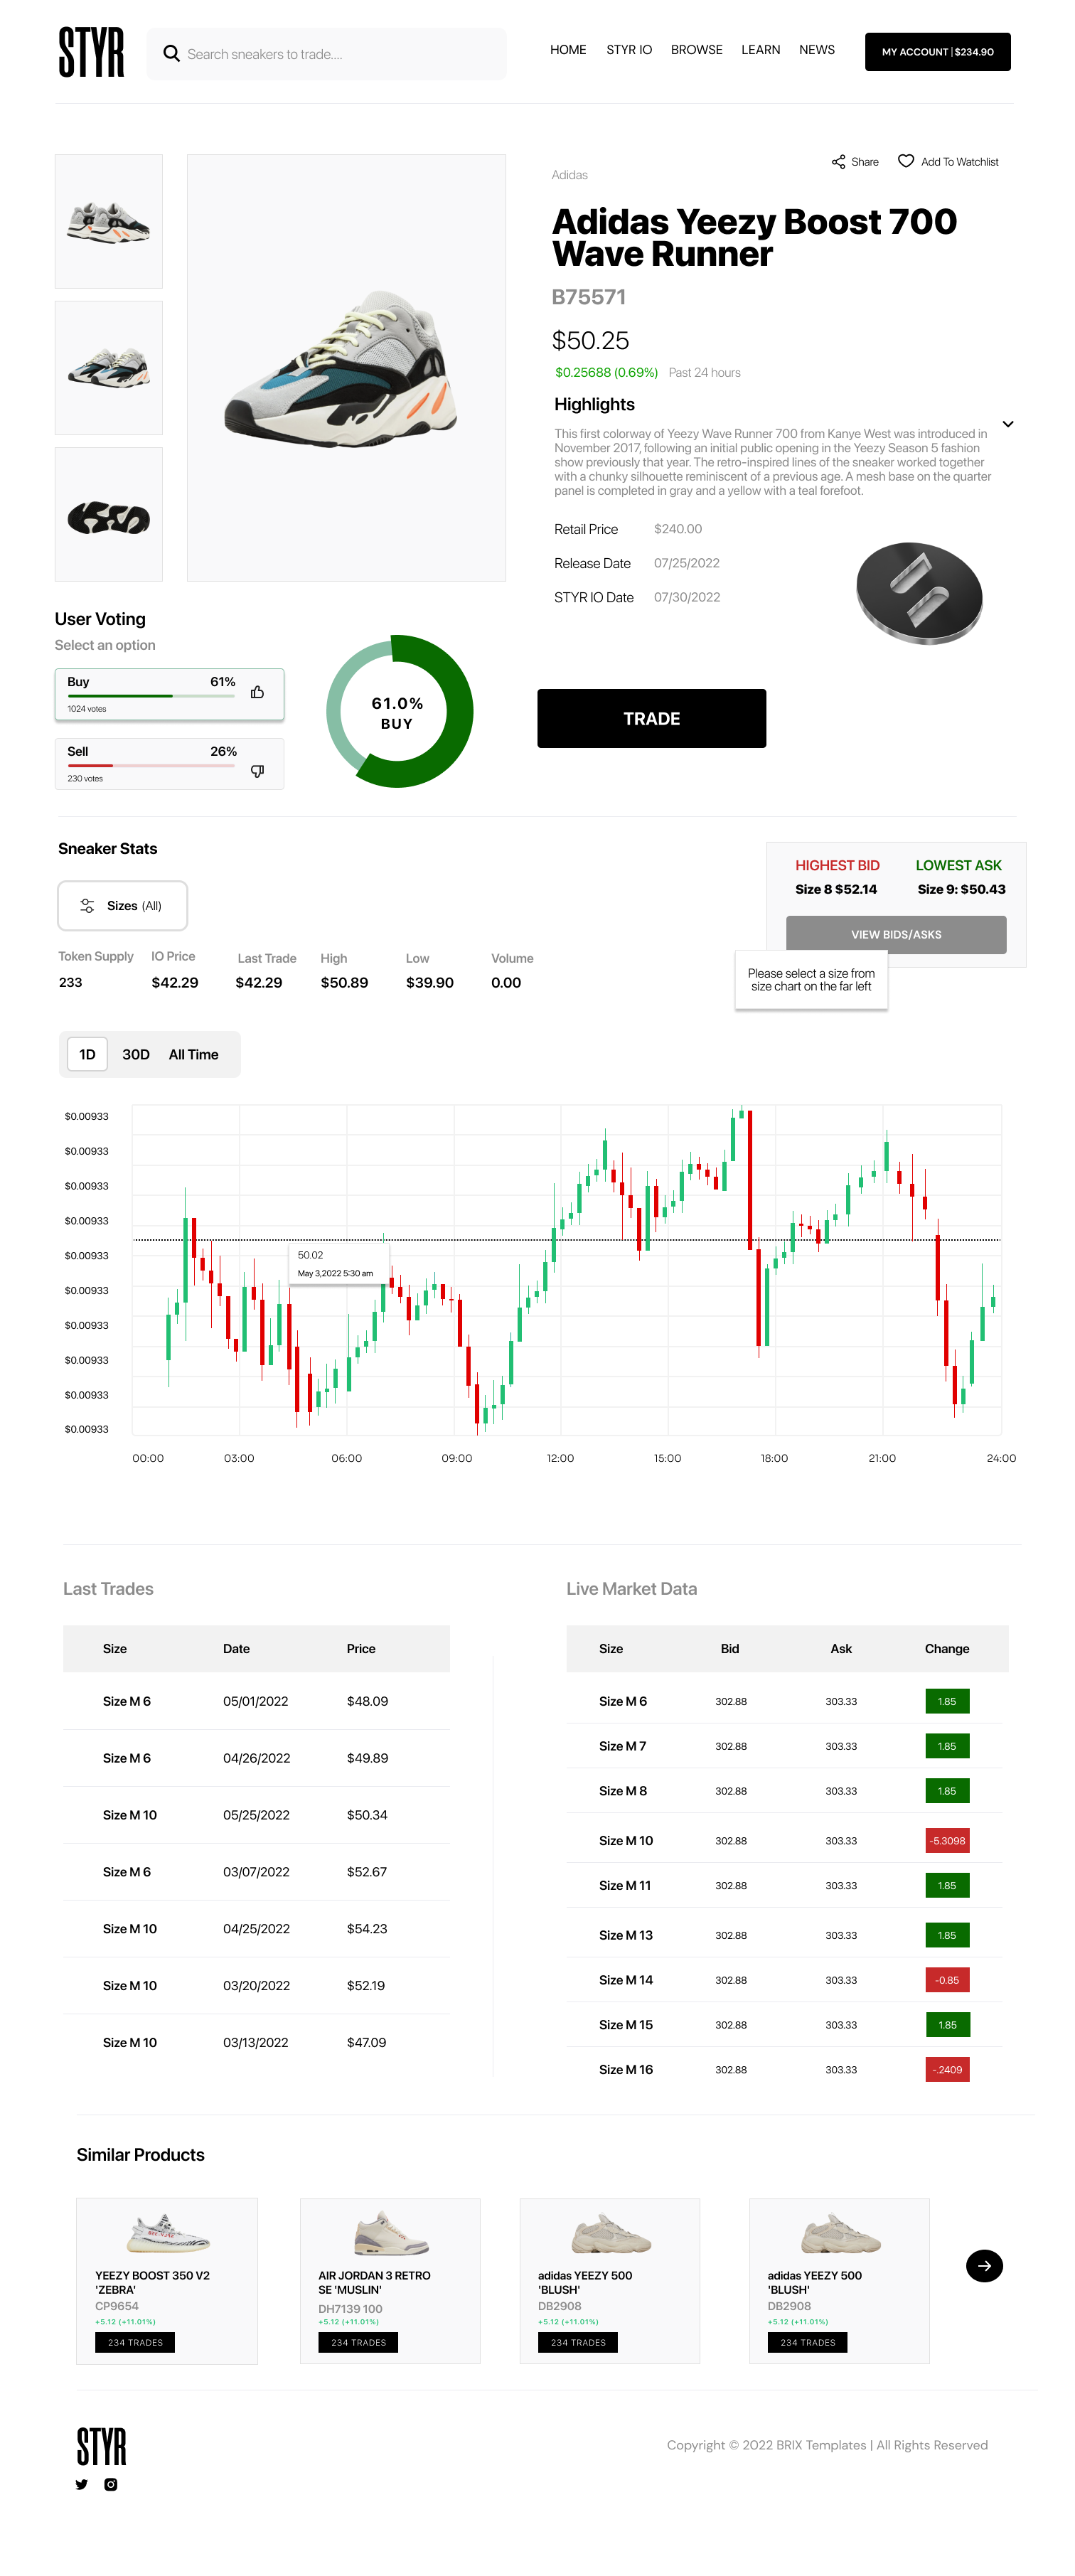Click 234 TRADES badge on Zebra card
Viewport: 1075px width, 2576px height.
(135, 2343)
